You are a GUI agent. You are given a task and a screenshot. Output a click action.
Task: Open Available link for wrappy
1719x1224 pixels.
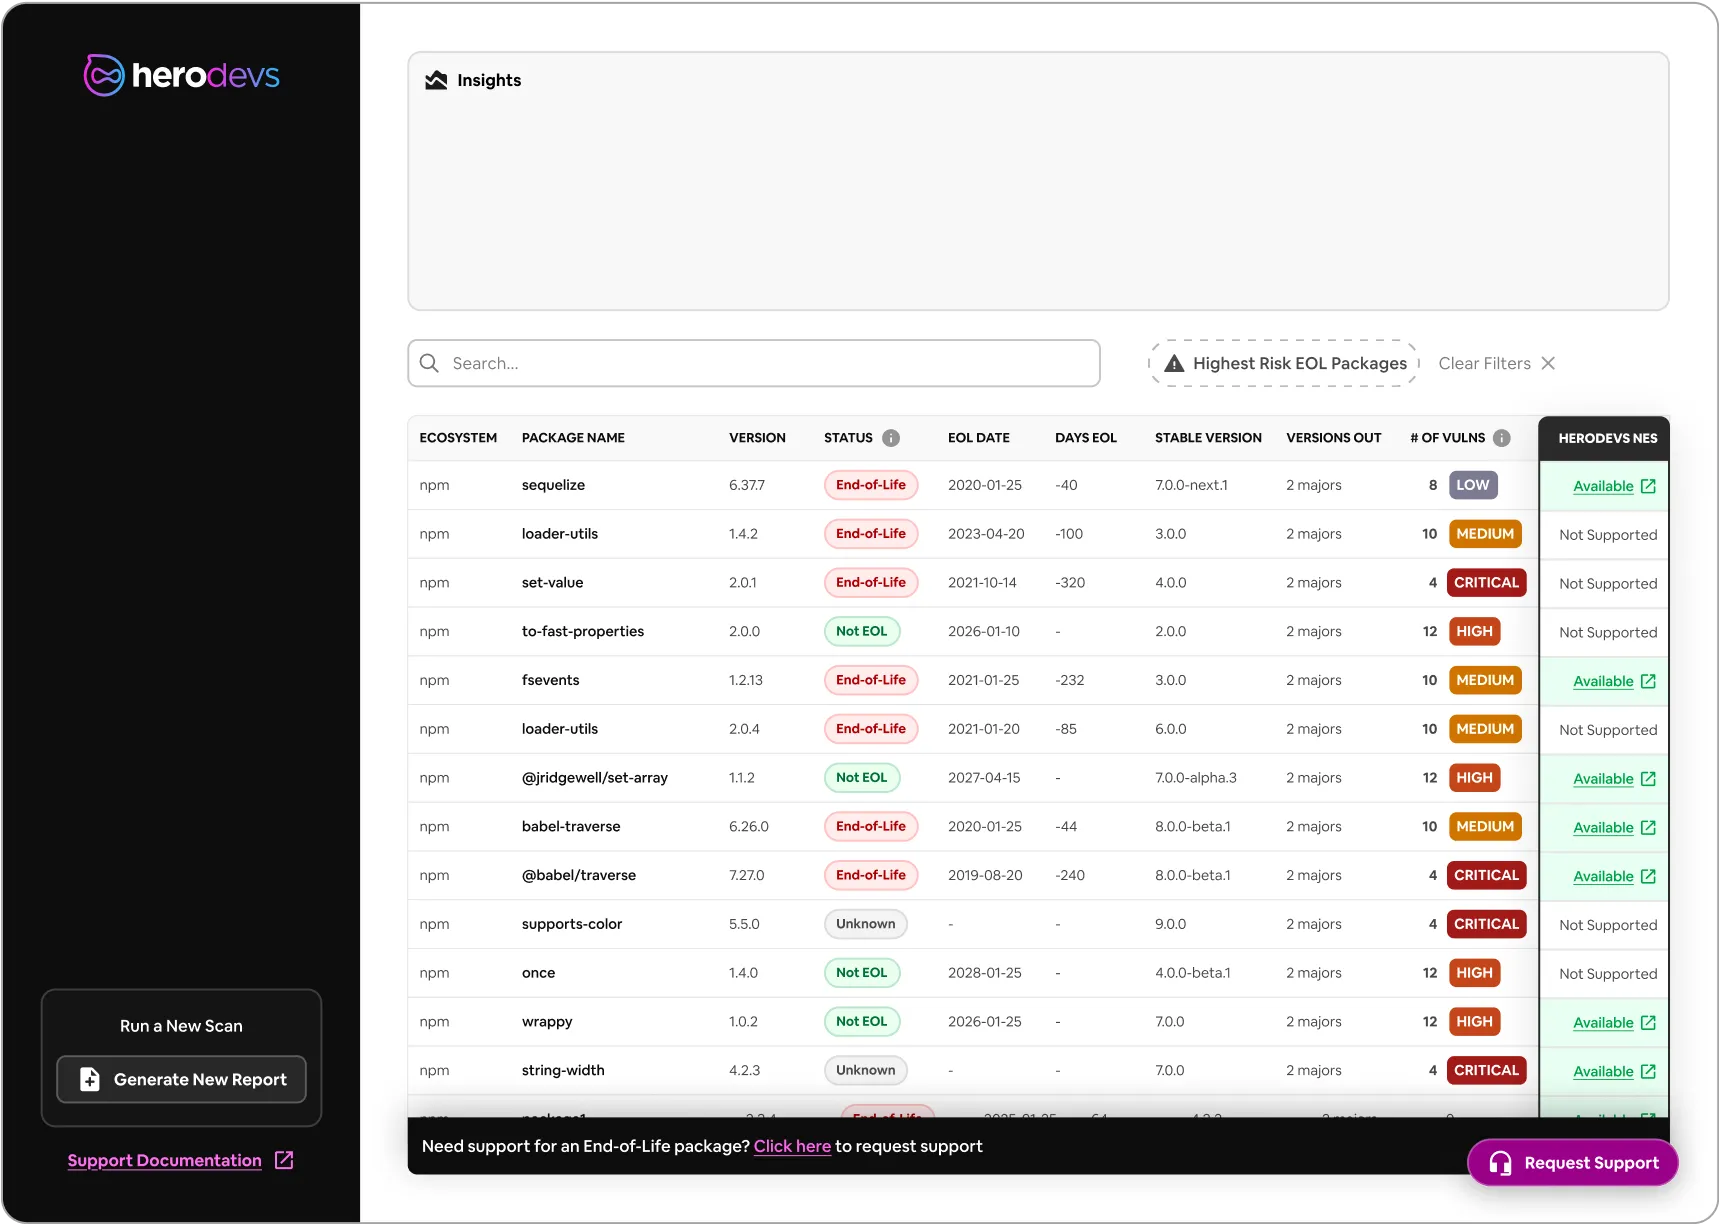pos(1603,1023)
